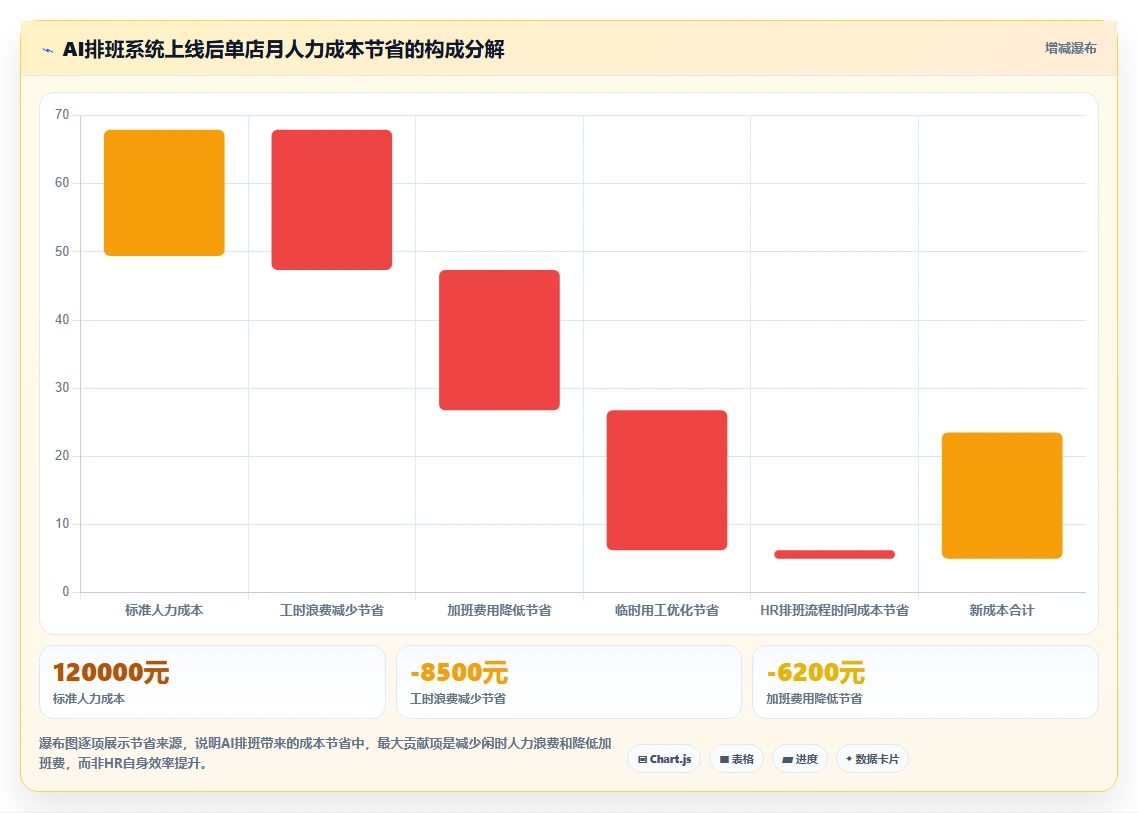Click x-axis label 临时用工优化节省
This screenshot has height=813, width=1138.
coord(667,610)
